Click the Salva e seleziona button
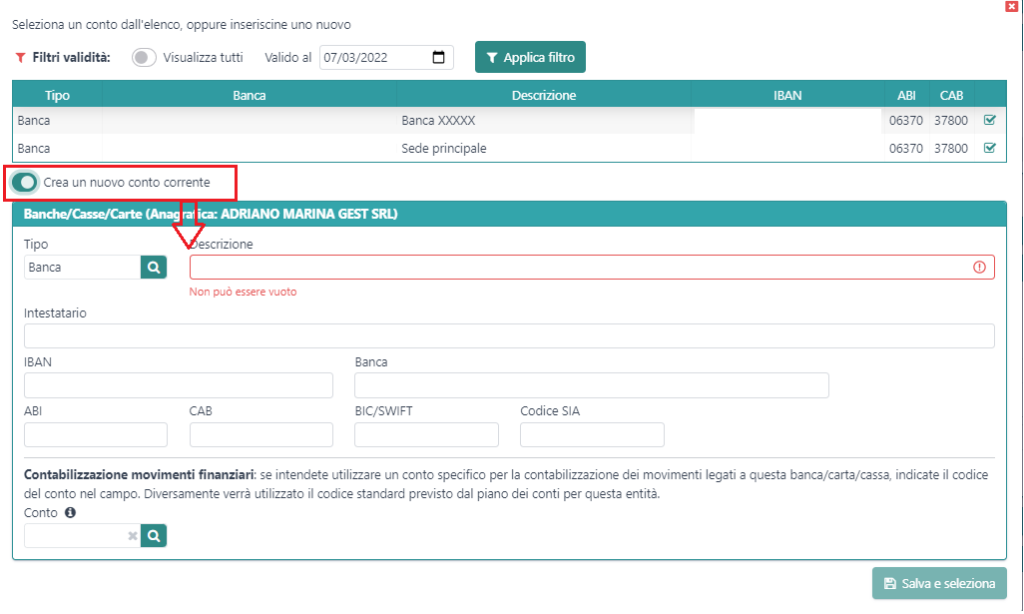The width and height of the screenshot is (1024, 614). click(939, 584)
